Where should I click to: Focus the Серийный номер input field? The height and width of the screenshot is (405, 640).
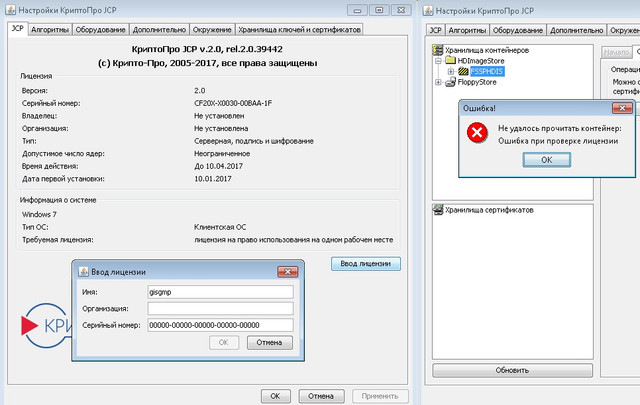(x=218, y=325)
